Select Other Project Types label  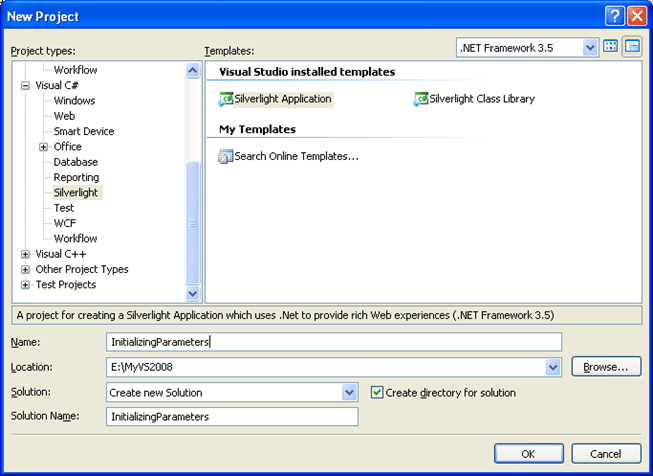pyautogui.click(x=82, y=269)
